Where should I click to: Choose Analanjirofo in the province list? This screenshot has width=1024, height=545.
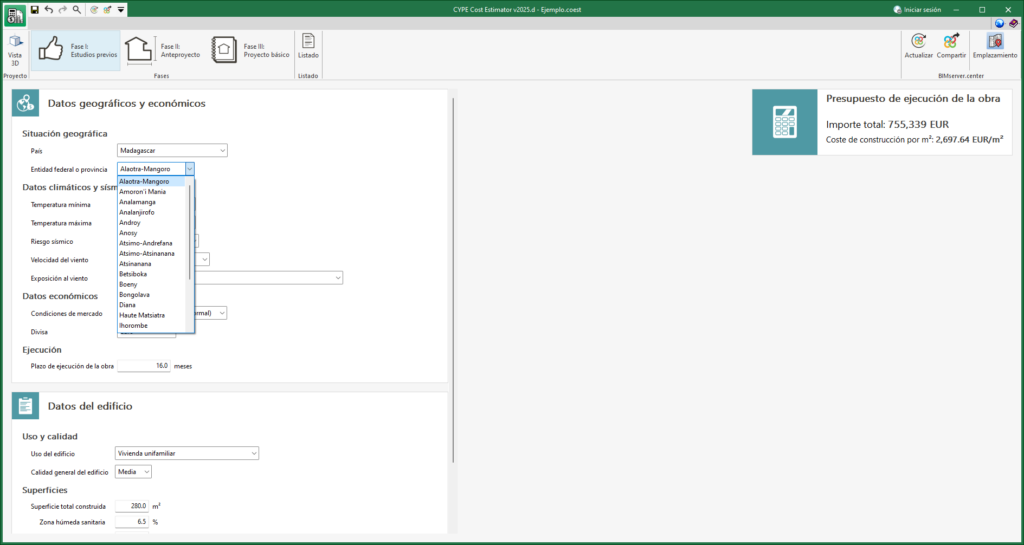click(x=152, y=212)
